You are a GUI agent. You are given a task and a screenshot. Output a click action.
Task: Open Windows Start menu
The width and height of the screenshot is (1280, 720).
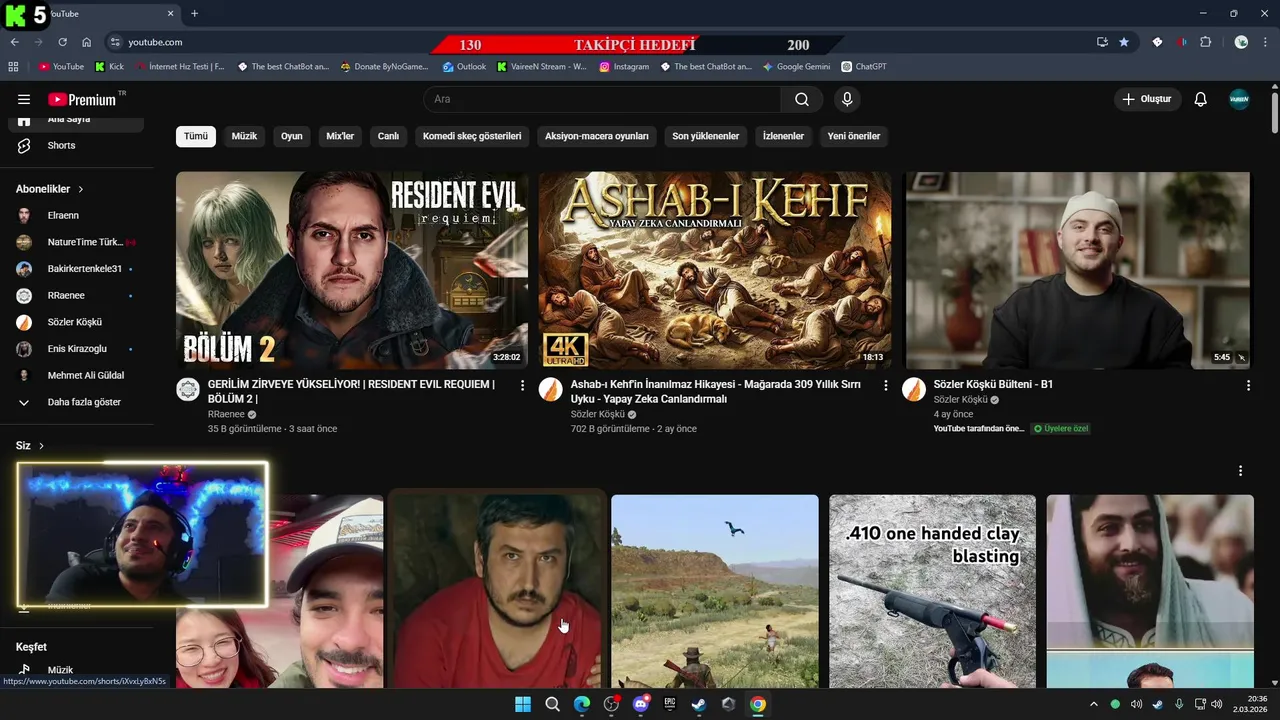coord(523,704)
